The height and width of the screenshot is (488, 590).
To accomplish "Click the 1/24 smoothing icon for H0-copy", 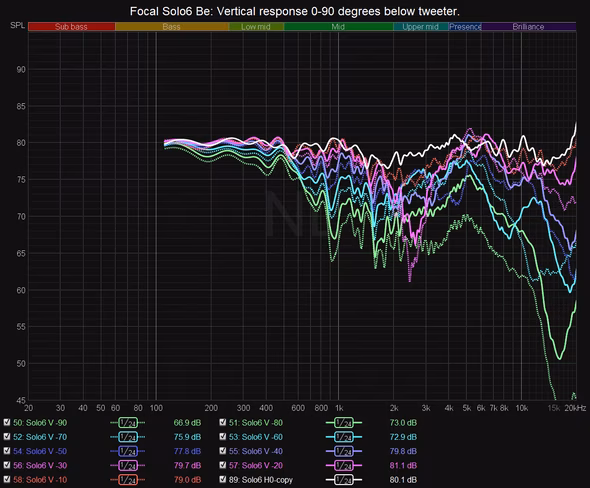I will point(344,480).
